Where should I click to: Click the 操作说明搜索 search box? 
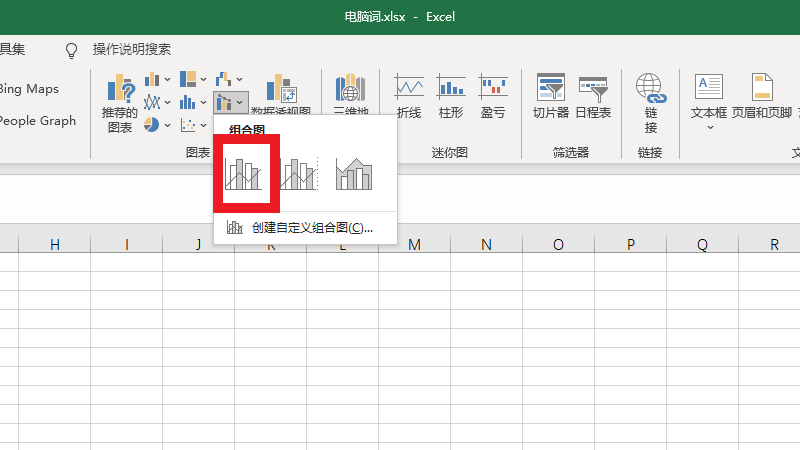(131, 49)
